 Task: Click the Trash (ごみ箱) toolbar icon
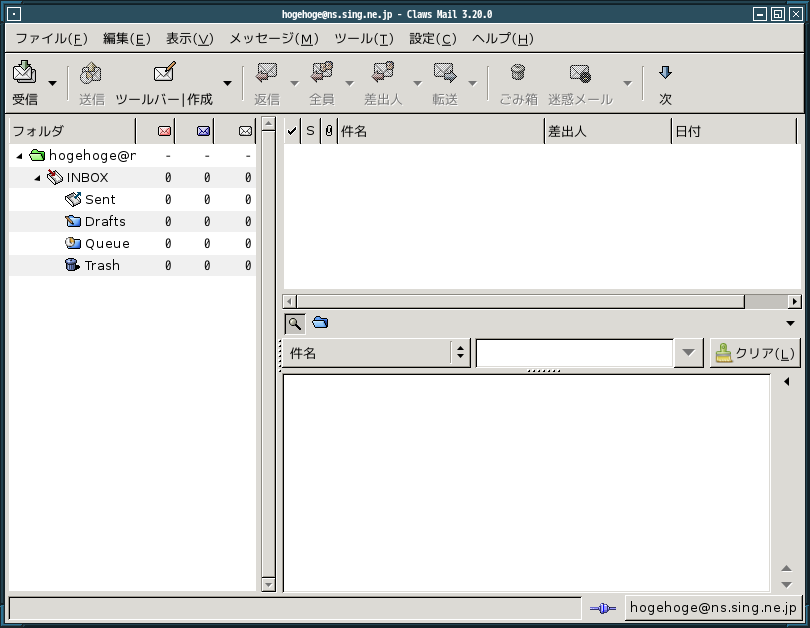pyautogui.click(x=518, y=74)
